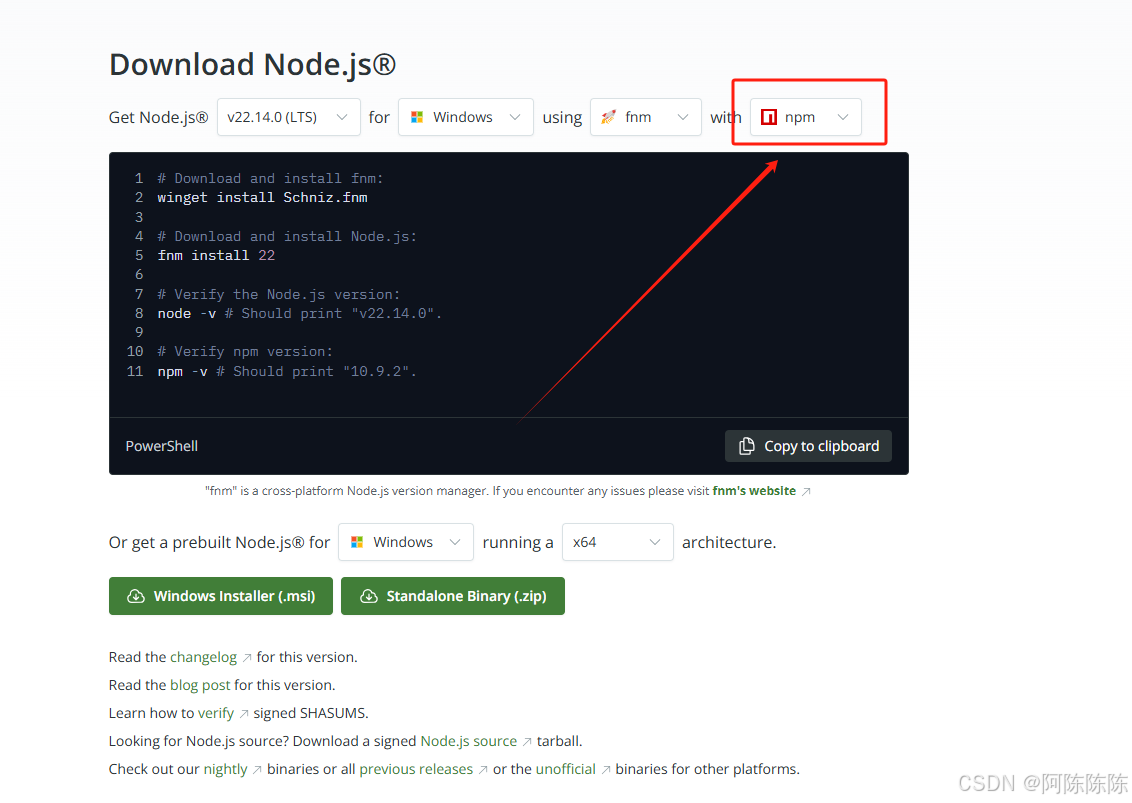
Task: Open the npm package manager dropdown
Action: (806, 117)
